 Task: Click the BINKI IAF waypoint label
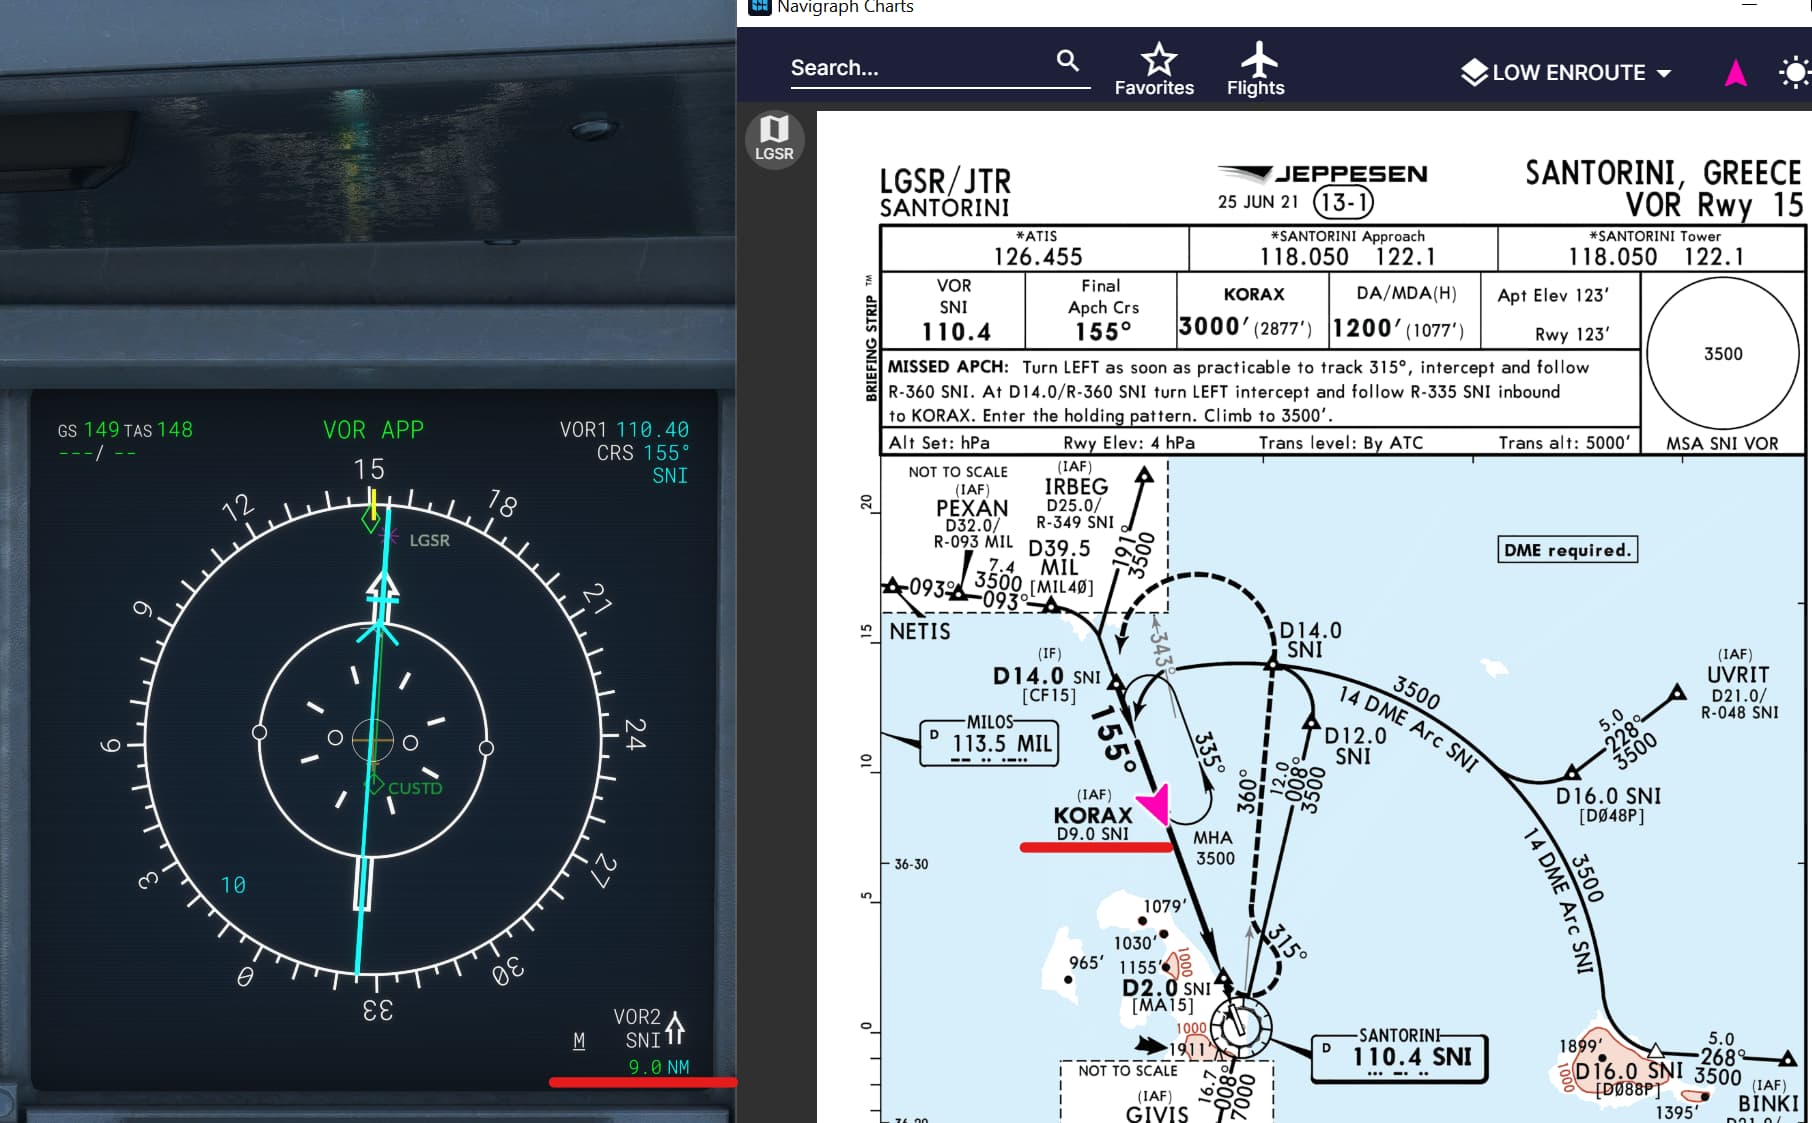(1768, 1097)
